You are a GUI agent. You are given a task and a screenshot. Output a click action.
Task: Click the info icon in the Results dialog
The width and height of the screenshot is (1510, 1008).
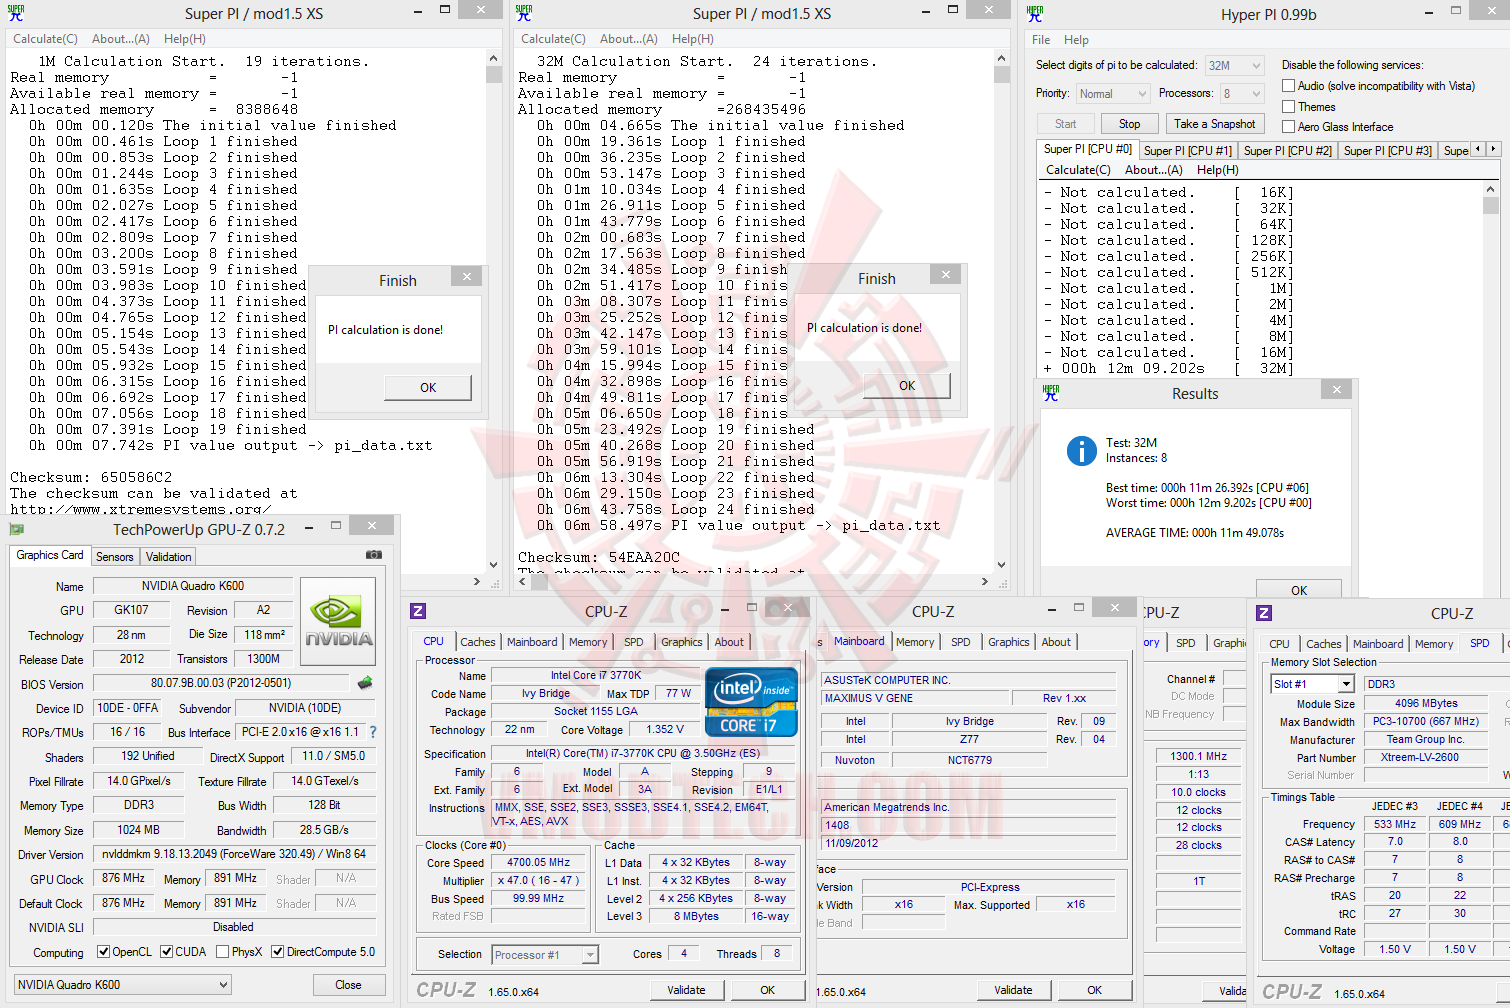(x=1081, y=451)
